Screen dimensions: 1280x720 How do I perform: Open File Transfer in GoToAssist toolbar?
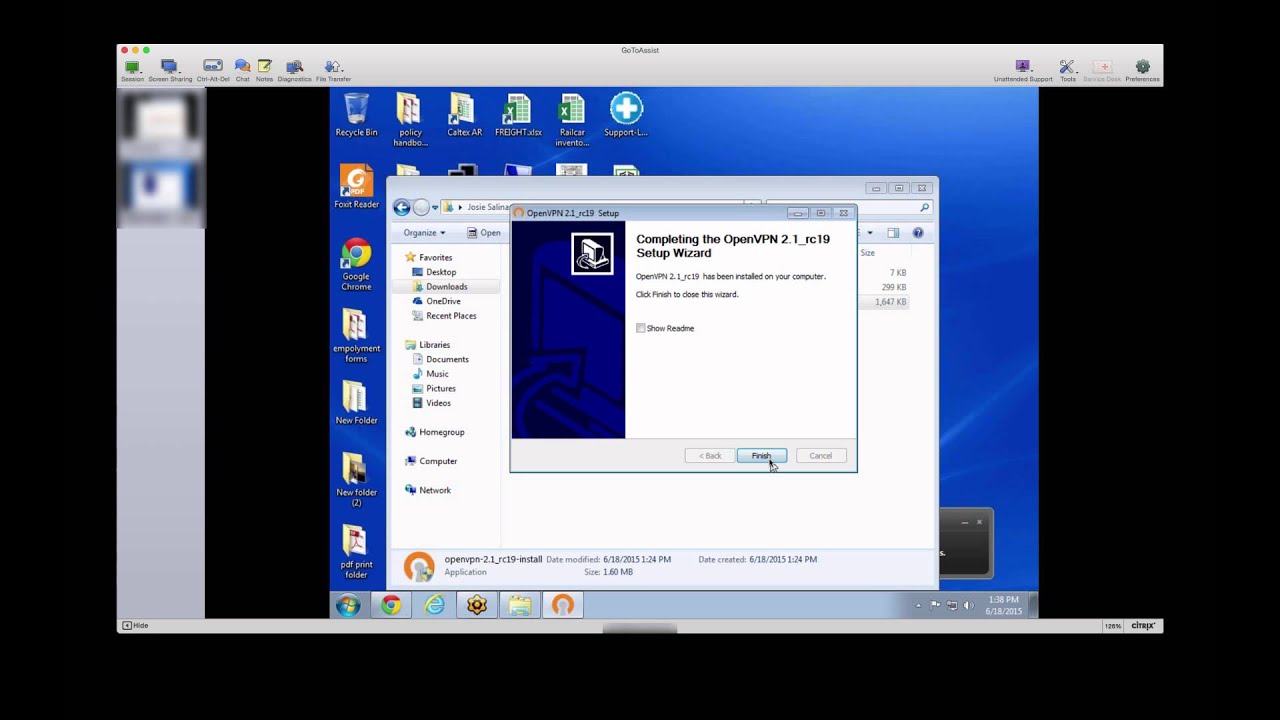[x=333, y=70]
